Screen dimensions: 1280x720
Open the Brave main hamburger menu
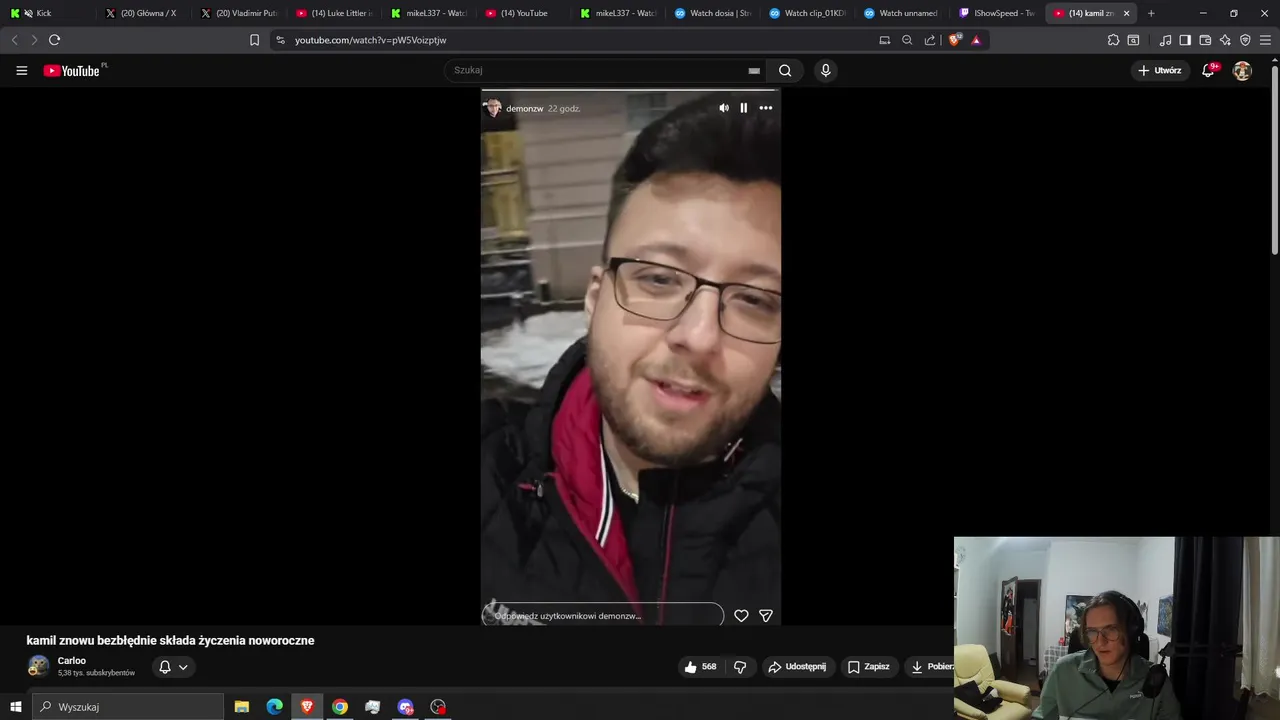pos(1265,40)
